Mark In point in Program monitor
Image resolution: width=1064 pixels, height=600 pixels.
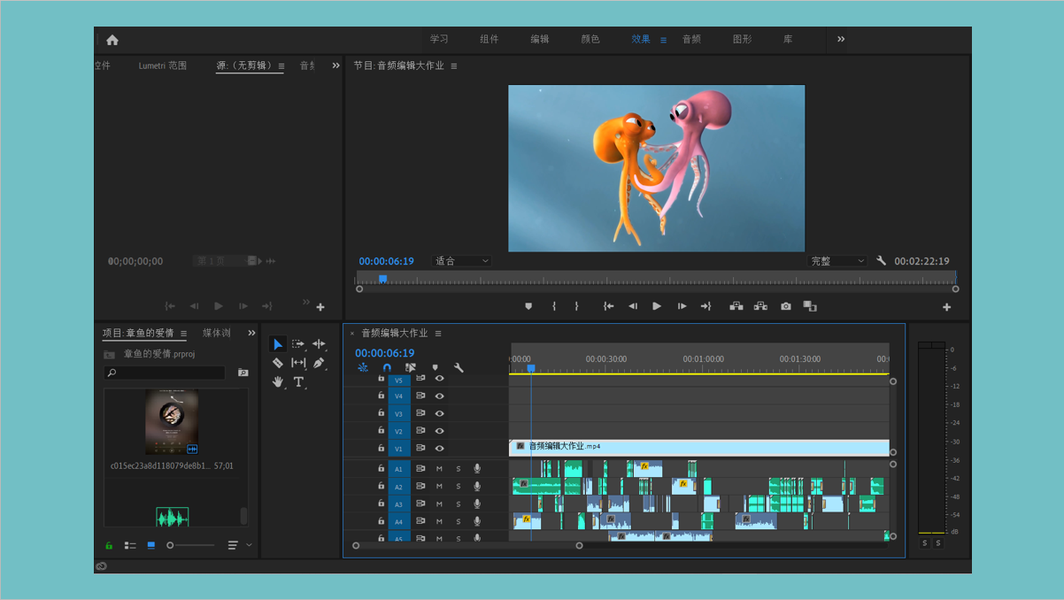pos(554,307)
